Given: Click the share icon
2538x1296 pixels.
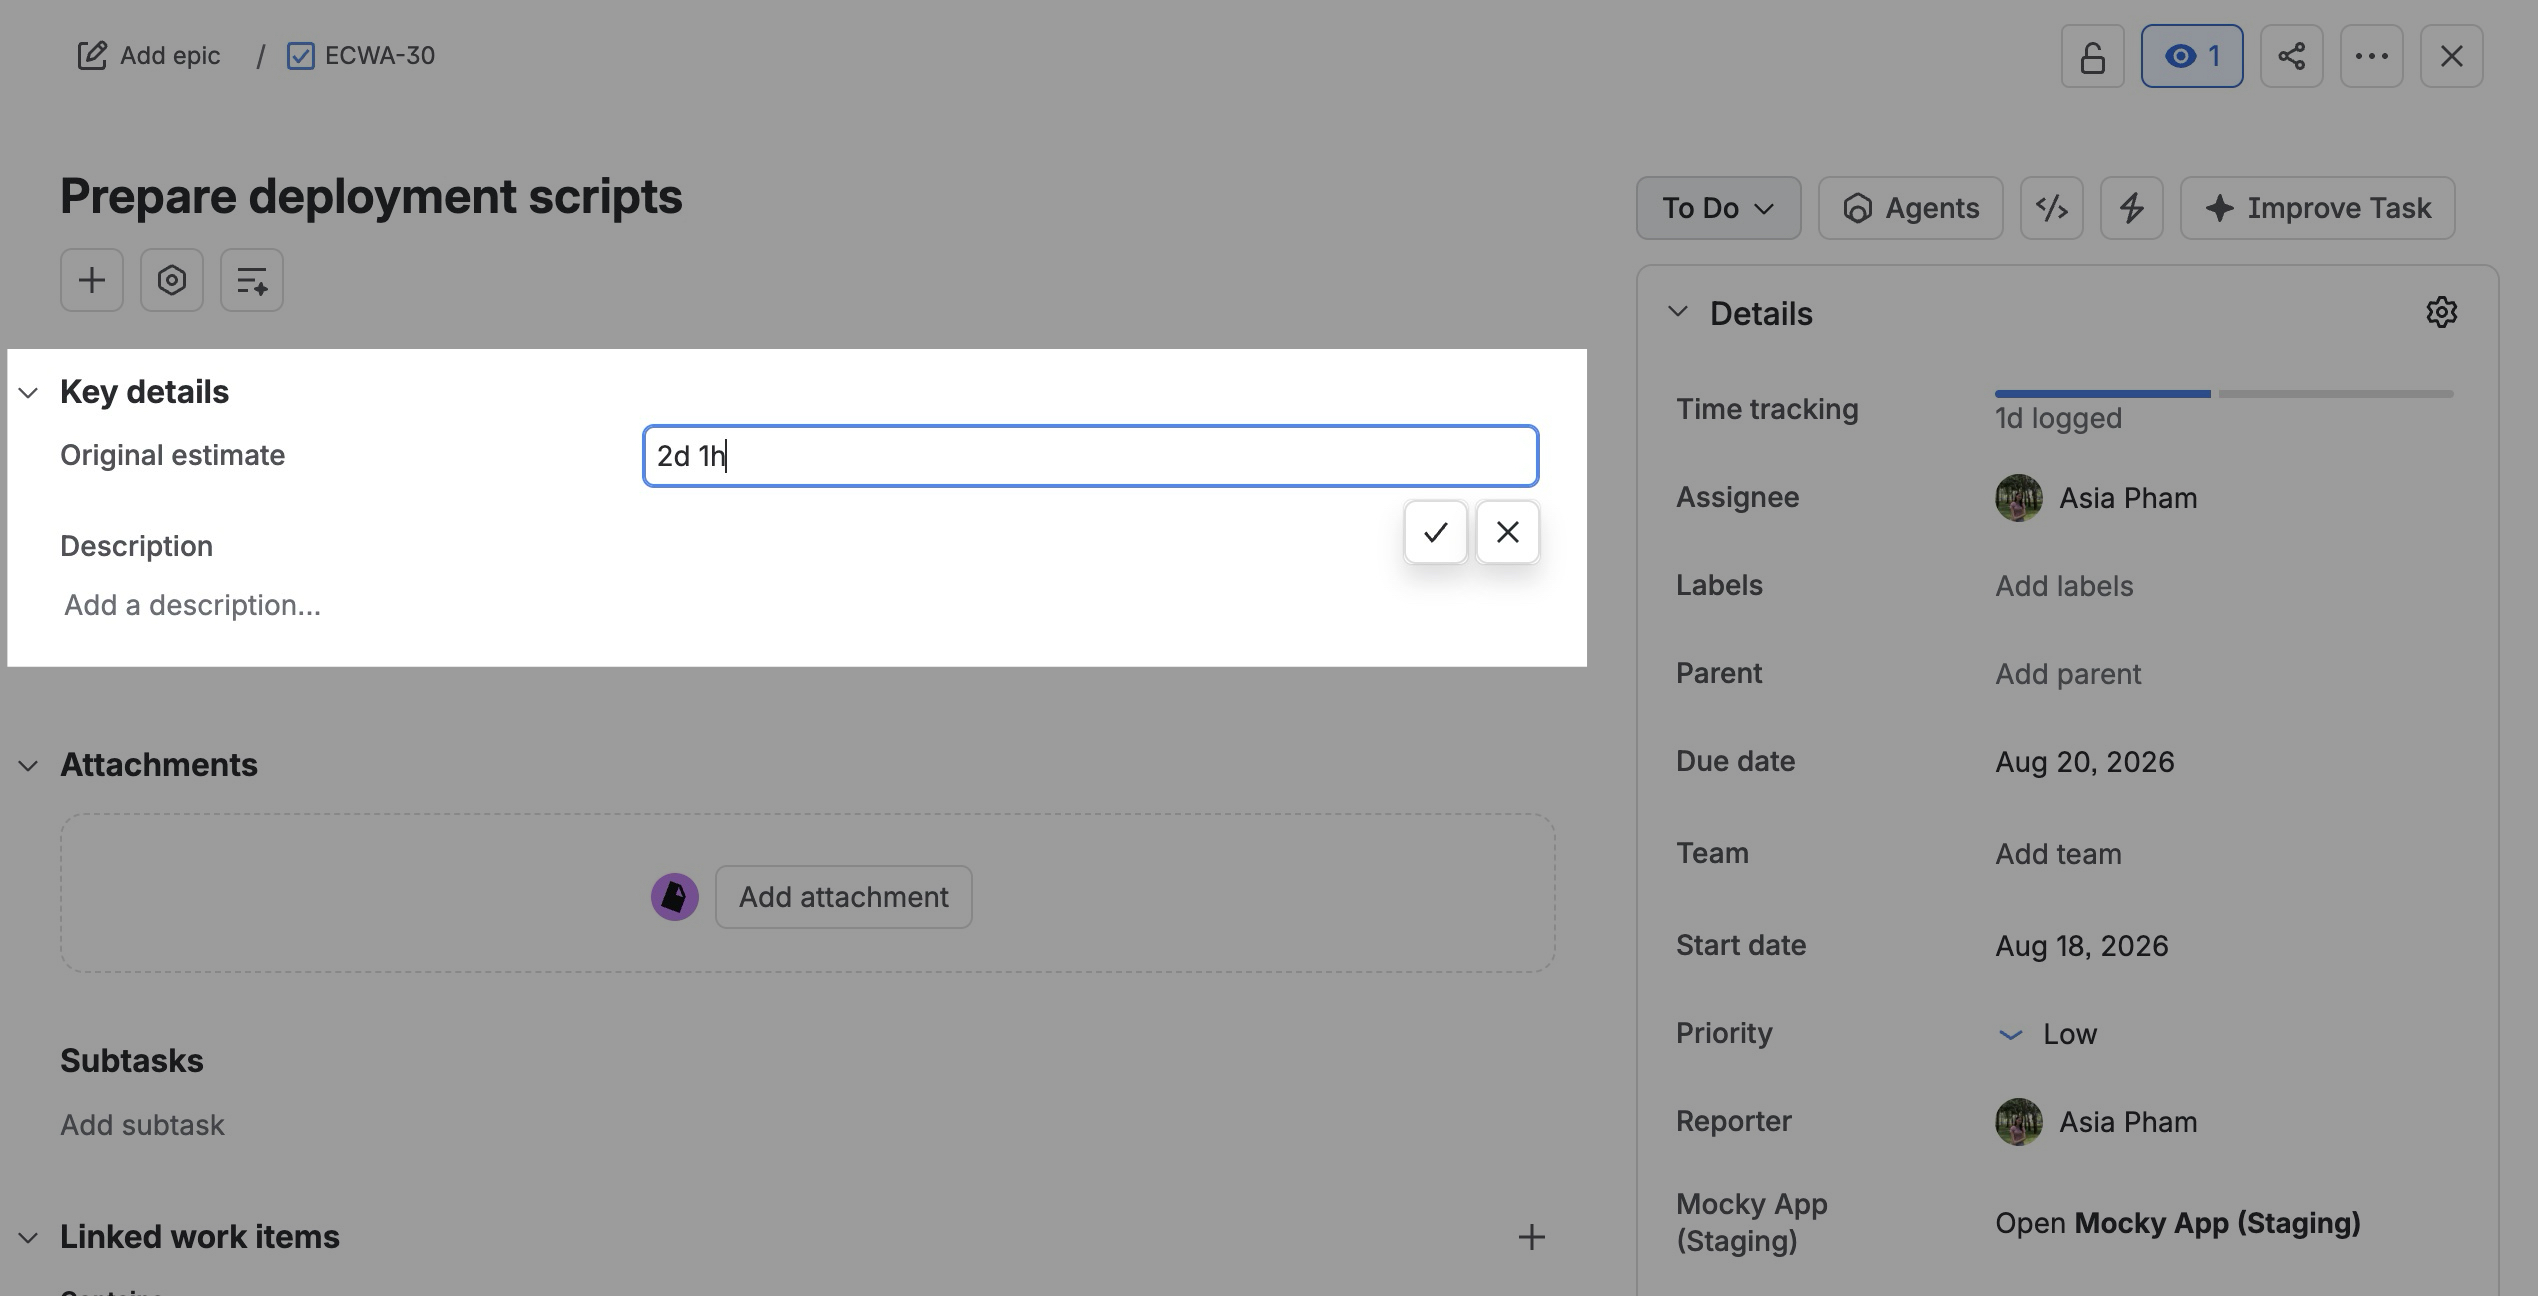Looking at the screenshot, I should 2291,56.
